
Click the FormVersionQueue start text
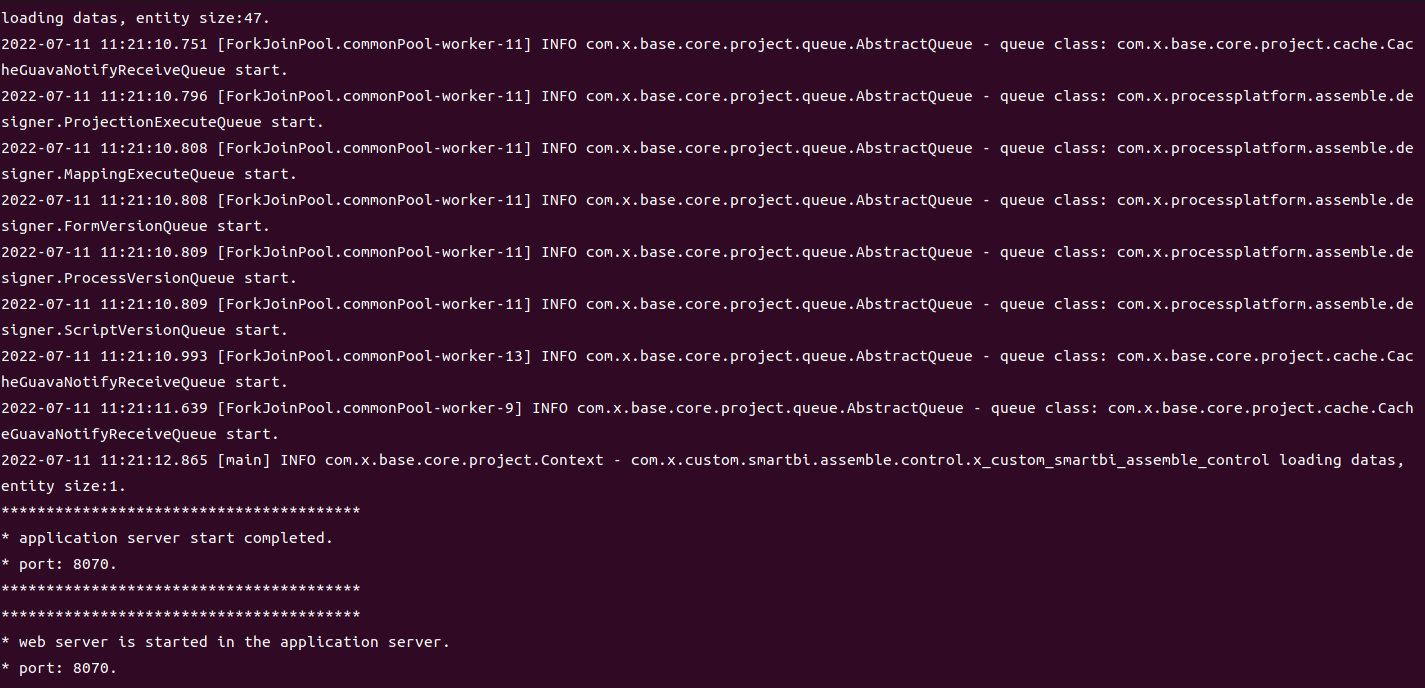tap(127, 226)
